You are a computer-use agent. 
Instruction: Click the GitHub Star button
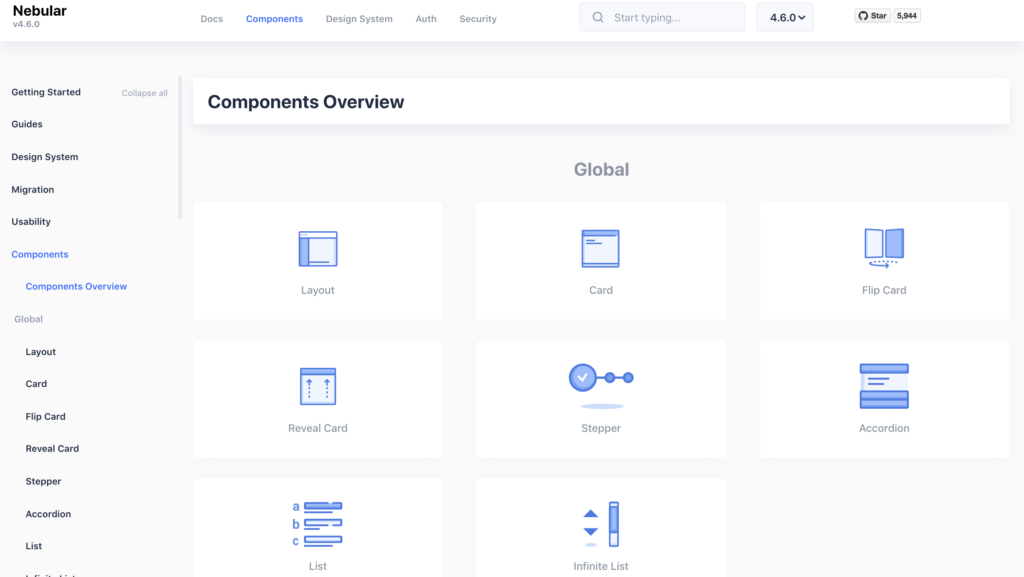coord(872,15)
